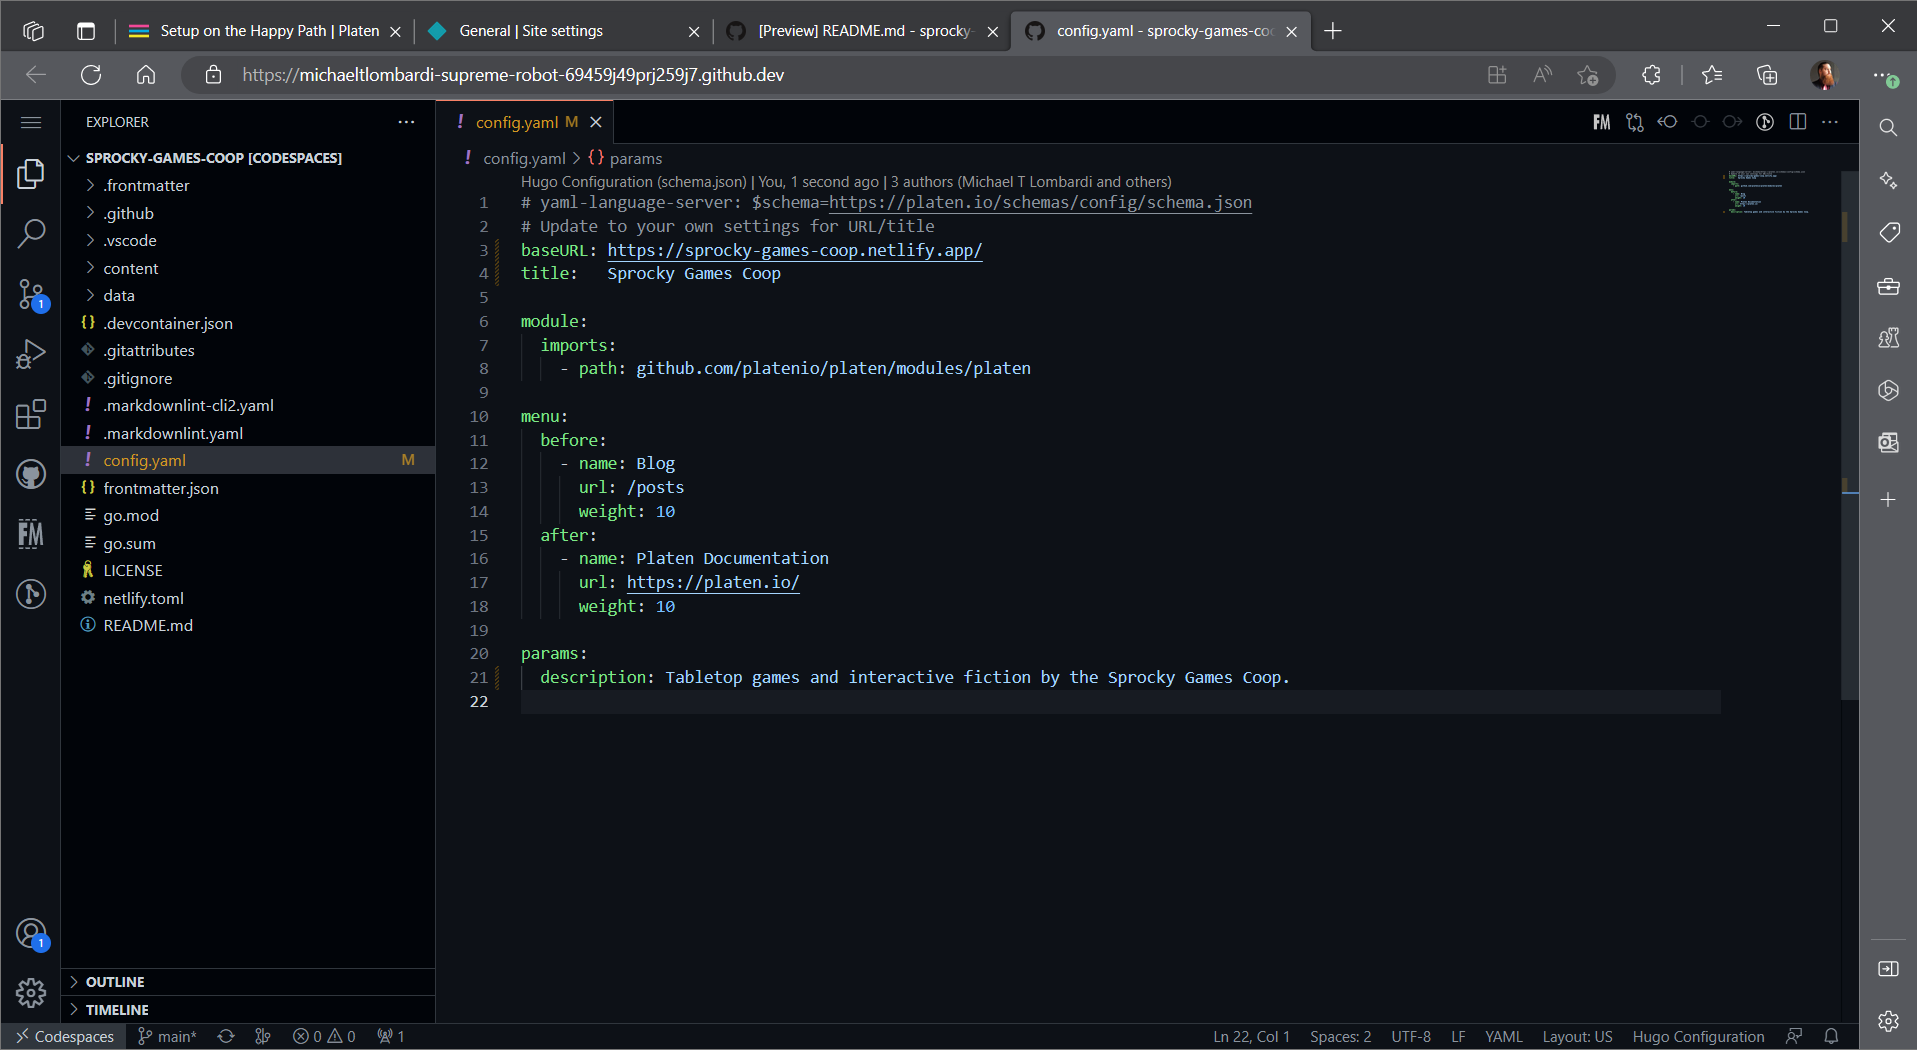1917x1050 pixels.
Task: Click the editor minimap code overview
Action: point(1767,192)
